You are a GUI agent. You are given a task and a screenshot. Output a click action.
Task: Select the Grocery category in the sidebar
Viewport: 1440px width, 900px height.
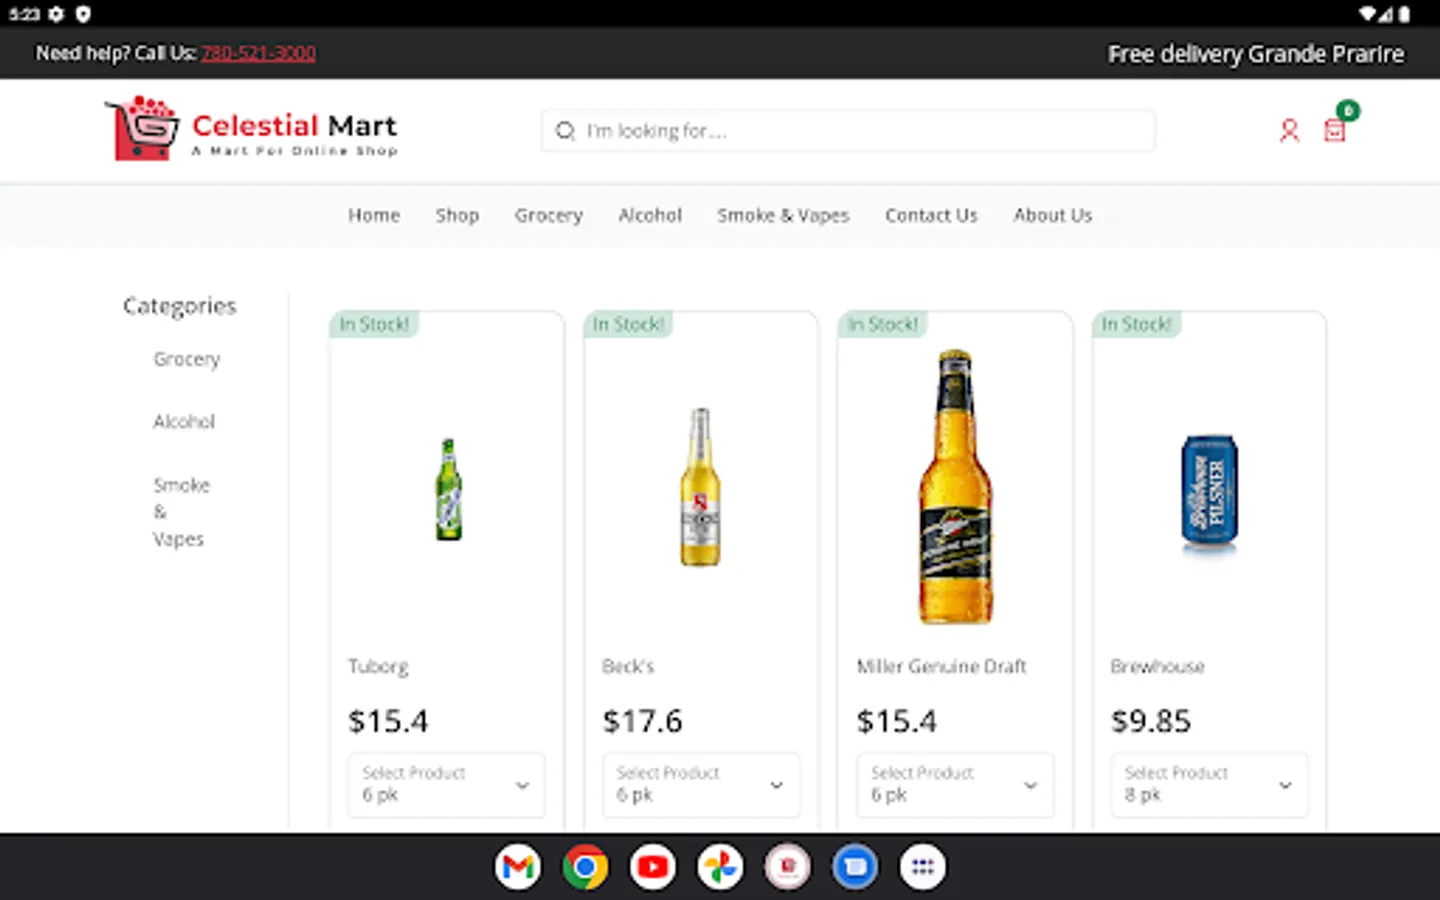[187, 359]
